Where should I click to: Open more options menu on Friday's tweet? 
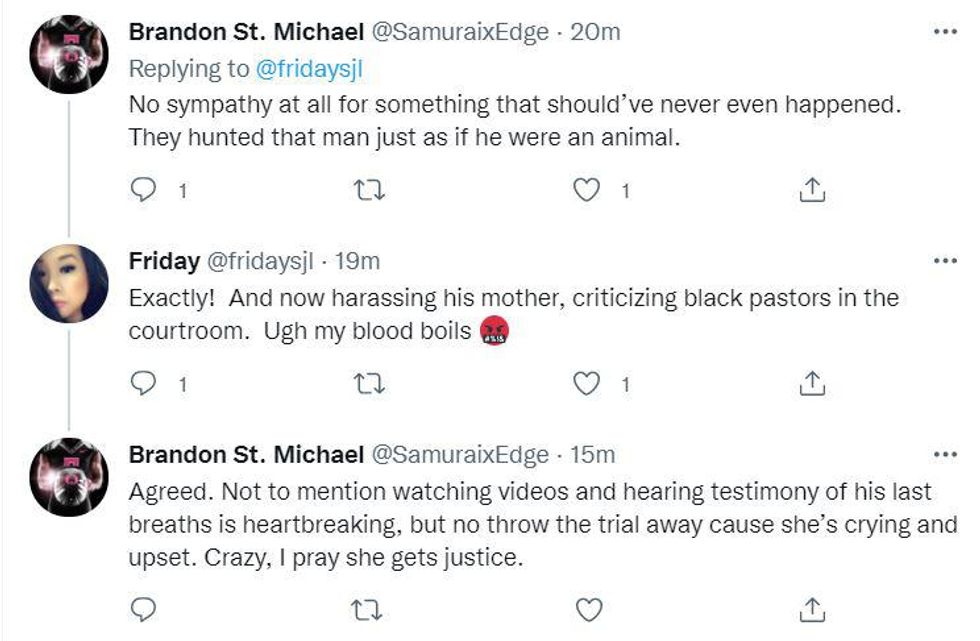944,261
